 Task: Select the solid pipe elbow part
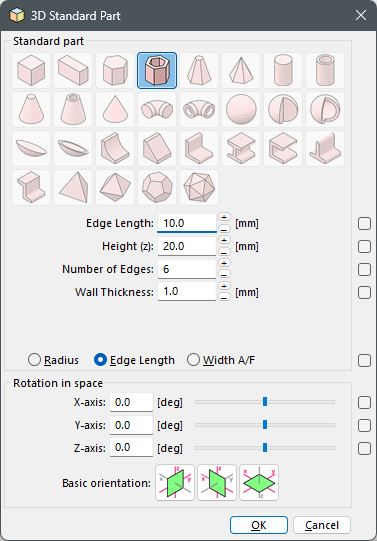[x=157, y=109]
